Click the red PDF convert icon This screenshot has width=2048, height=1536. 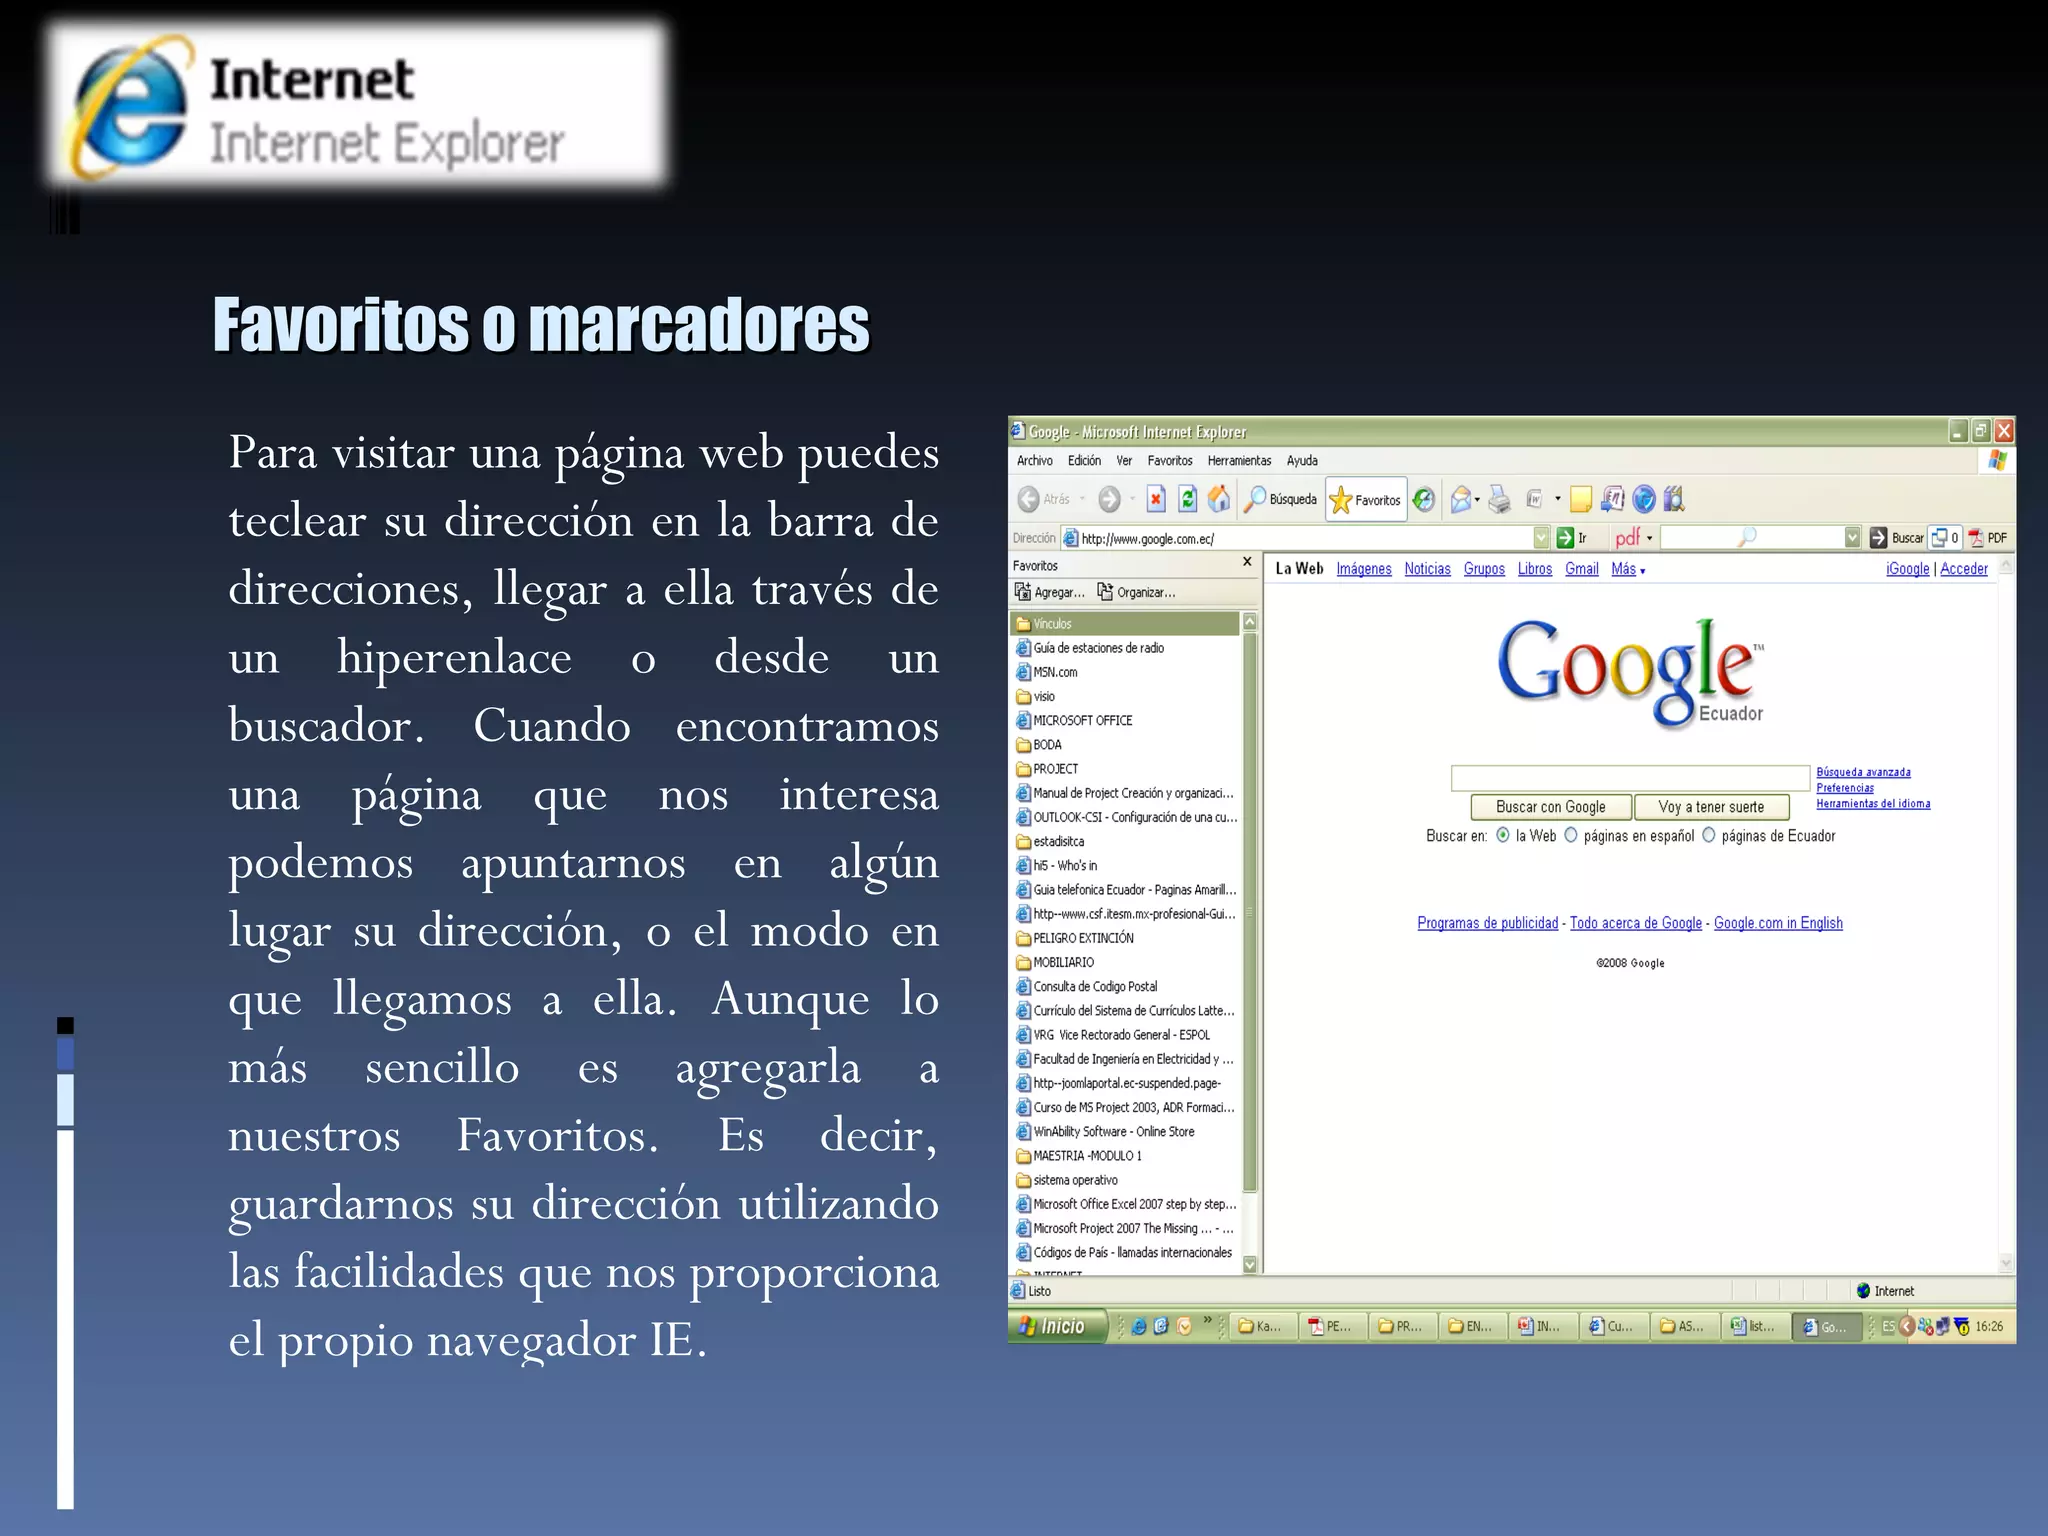1976,538
